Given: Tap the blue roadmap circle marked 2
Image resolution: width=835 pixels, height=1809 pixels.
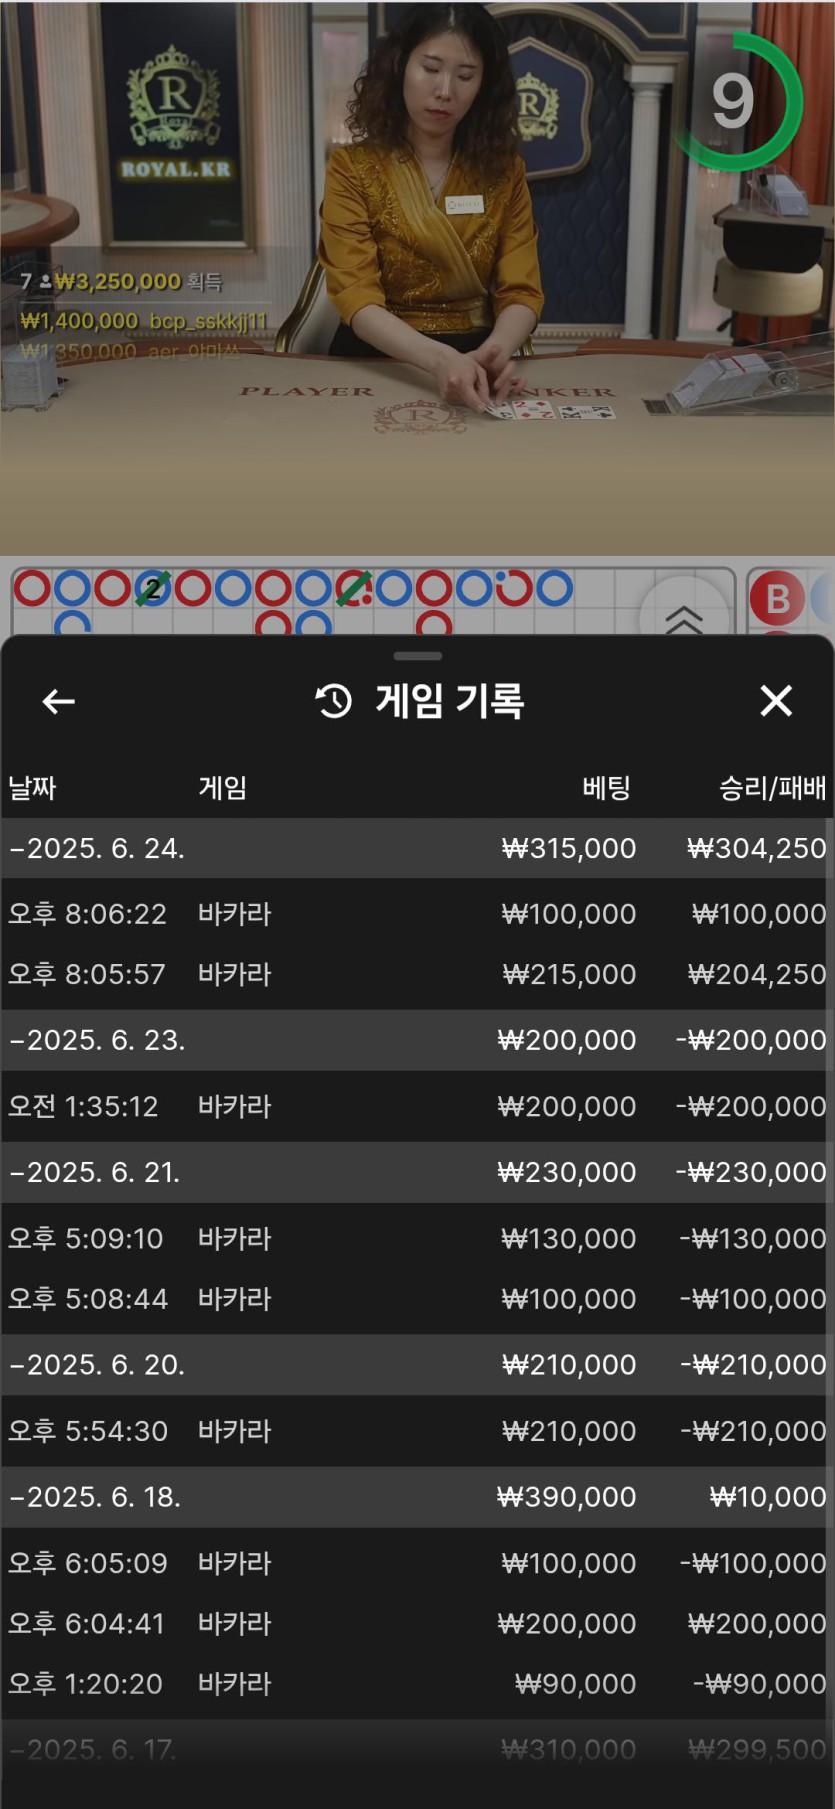Looking at the screenshot, I should click(152, 589).
